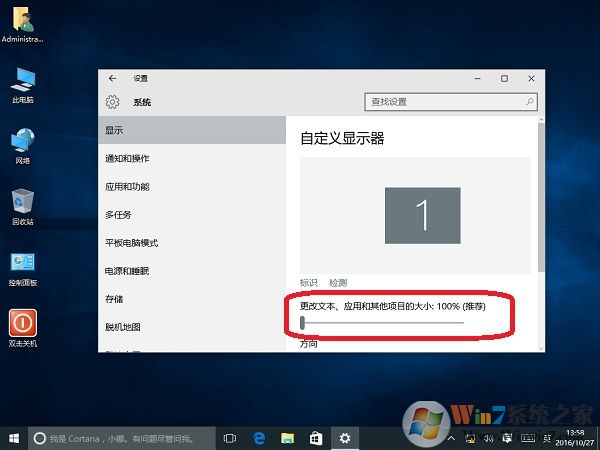This screenshot has height=450, width=600.
Task: Open 存储 settings section
Action: (192, 299)
